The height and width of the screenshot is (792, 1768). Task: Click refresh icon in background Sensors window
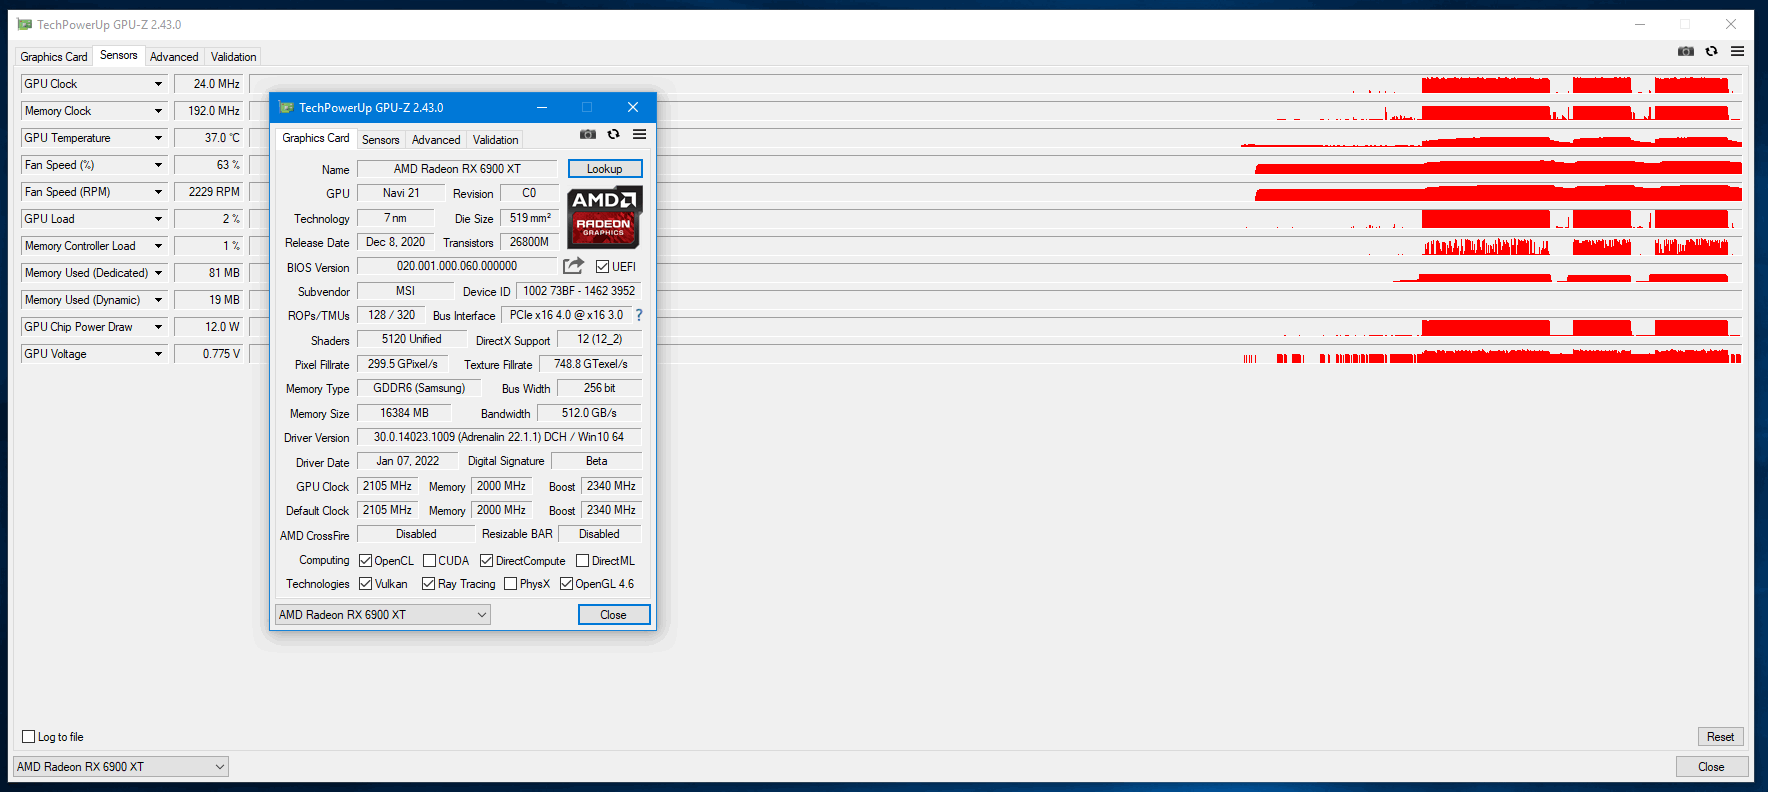click(x=1712, y=51)
